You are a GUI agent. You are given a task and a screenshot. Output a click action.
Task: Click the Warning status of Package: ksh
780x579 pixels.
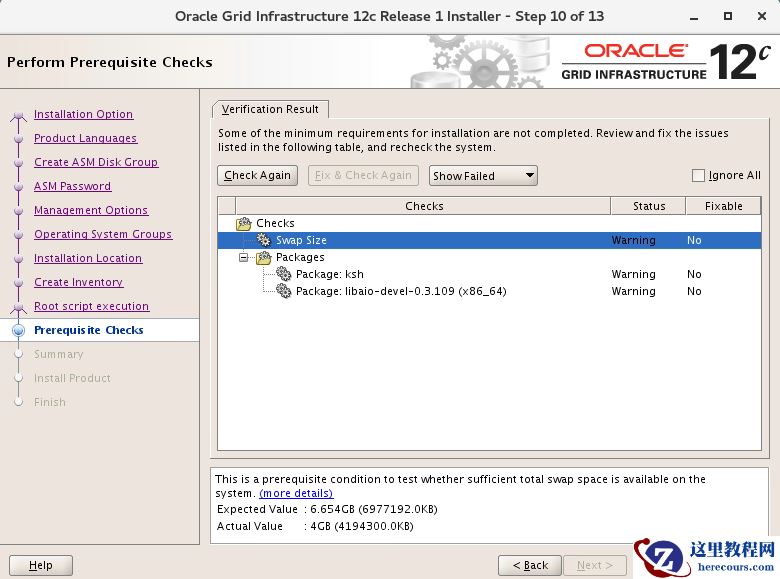pyautogui.click(x=633, y=274)
